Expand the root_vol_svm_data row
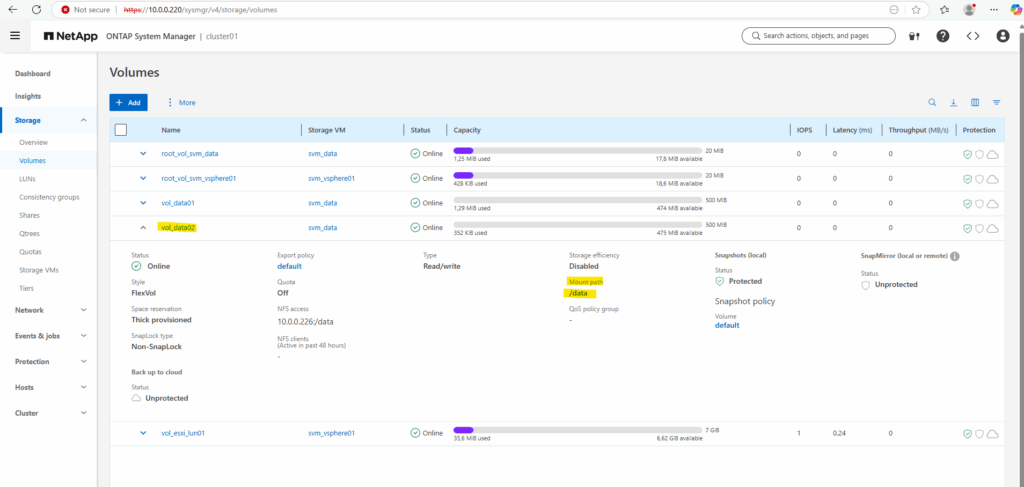 pos(143,153)
